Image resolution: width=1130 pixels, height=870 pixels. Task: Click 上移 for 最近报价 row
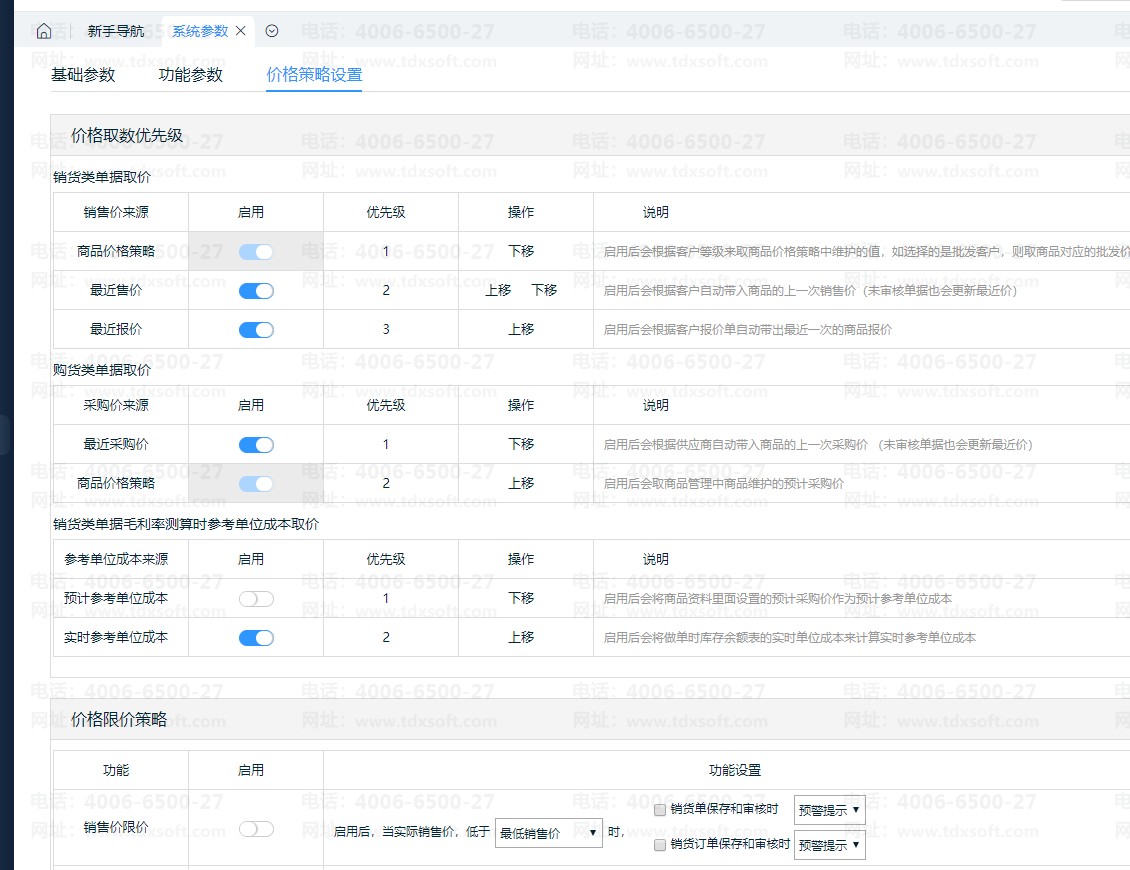(x=521, y=329)
